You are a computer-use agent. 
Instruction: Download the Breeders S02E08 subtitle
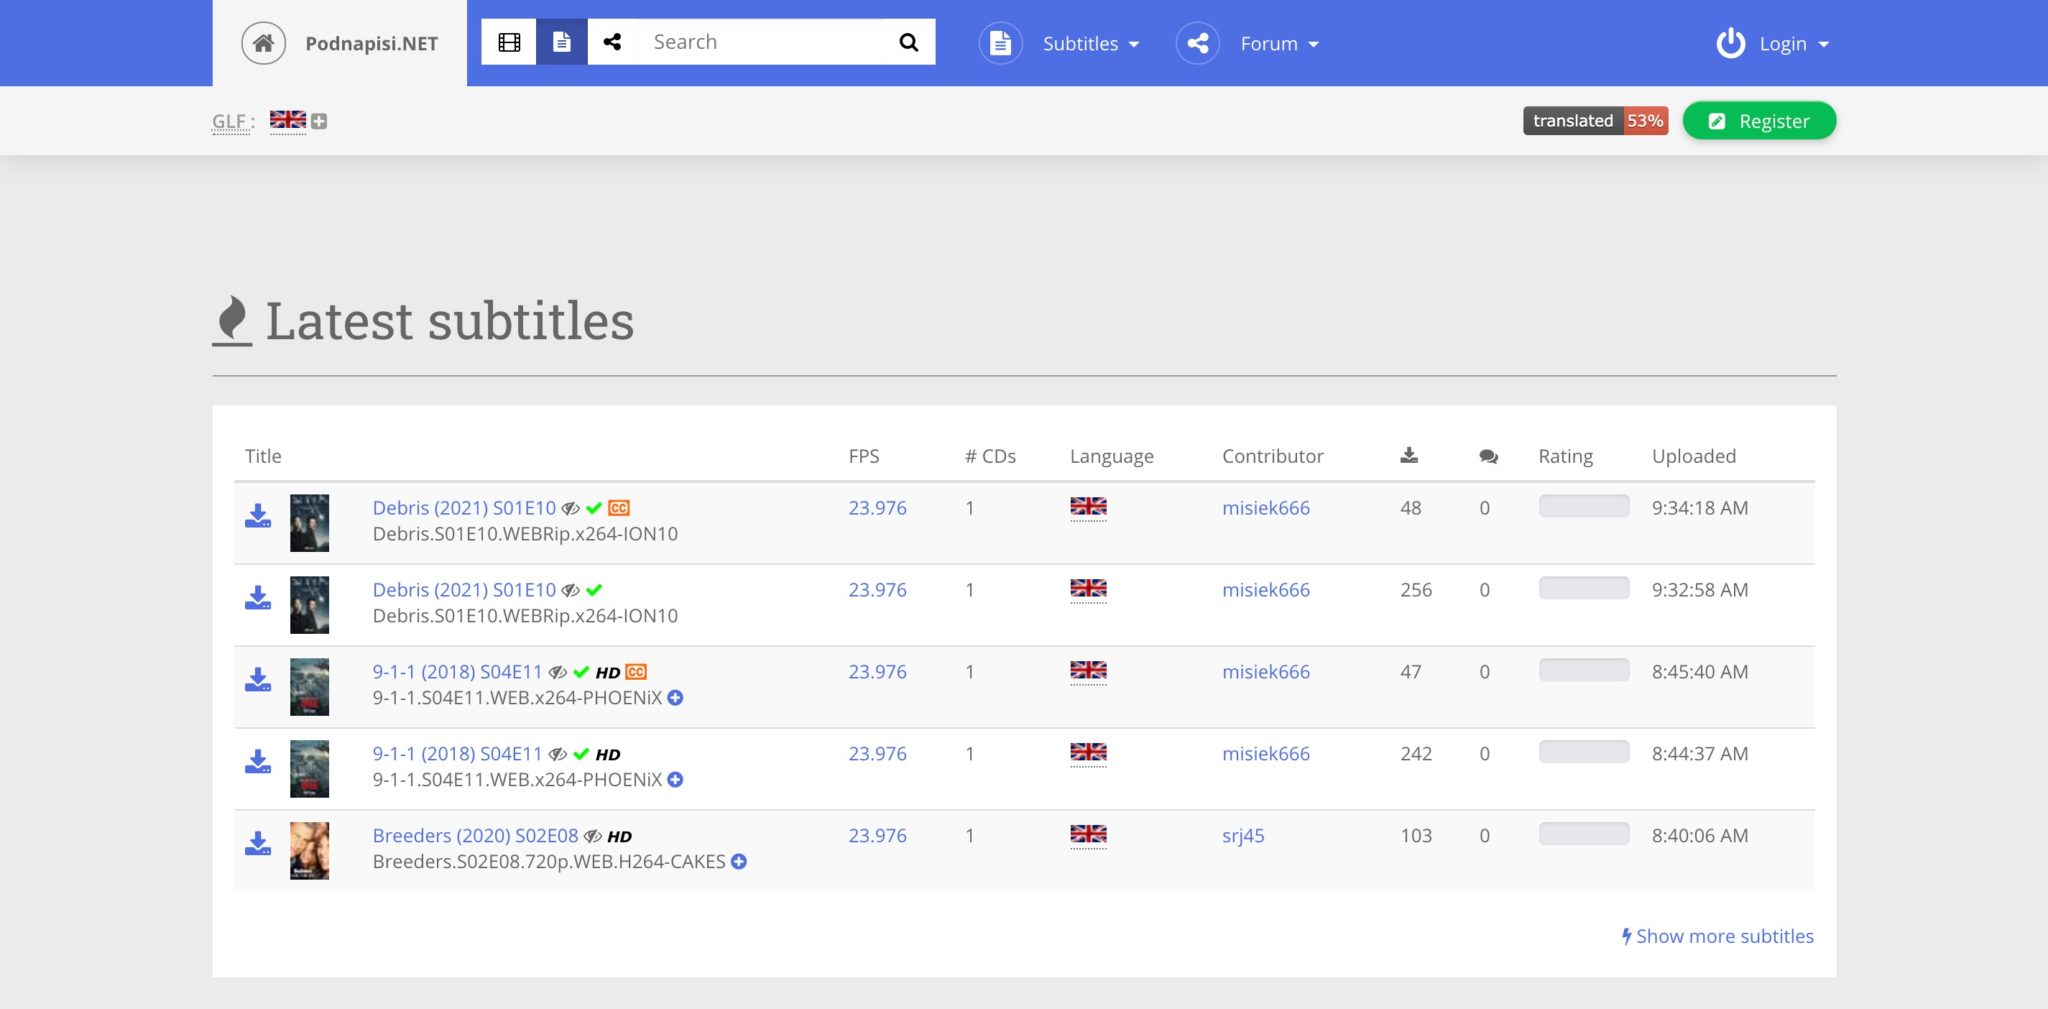pyautogui.click(x=258, y=844)
